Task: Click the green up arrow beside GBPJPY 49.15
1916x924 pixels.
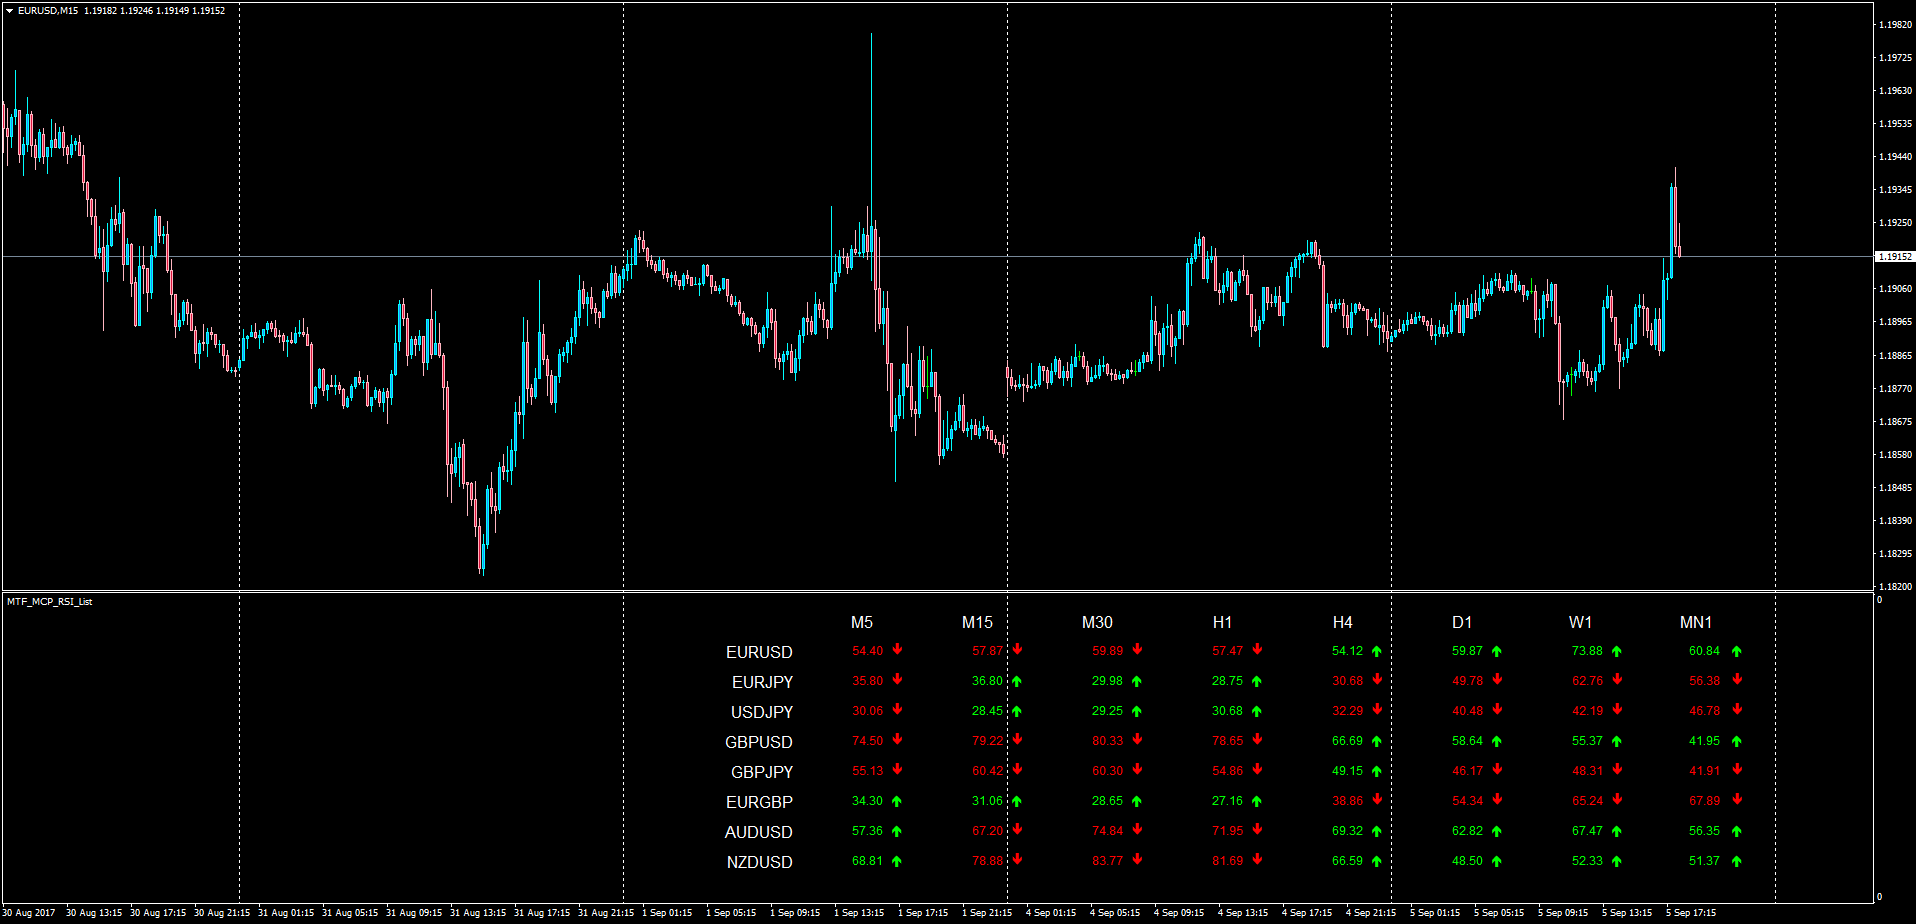Action: pyautogui.click(x=1377, y=771)
